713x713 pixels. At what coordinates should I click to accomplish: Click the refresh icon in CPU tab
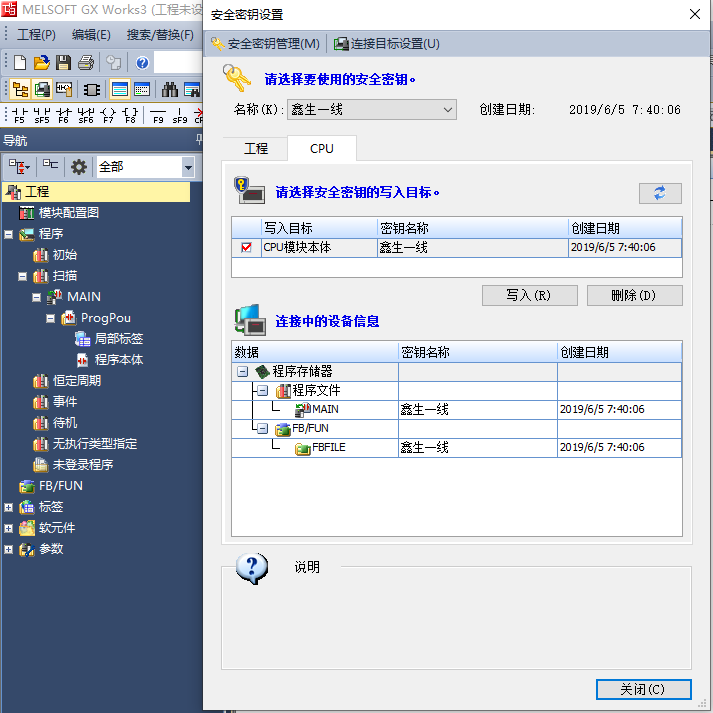coord(660,194)
